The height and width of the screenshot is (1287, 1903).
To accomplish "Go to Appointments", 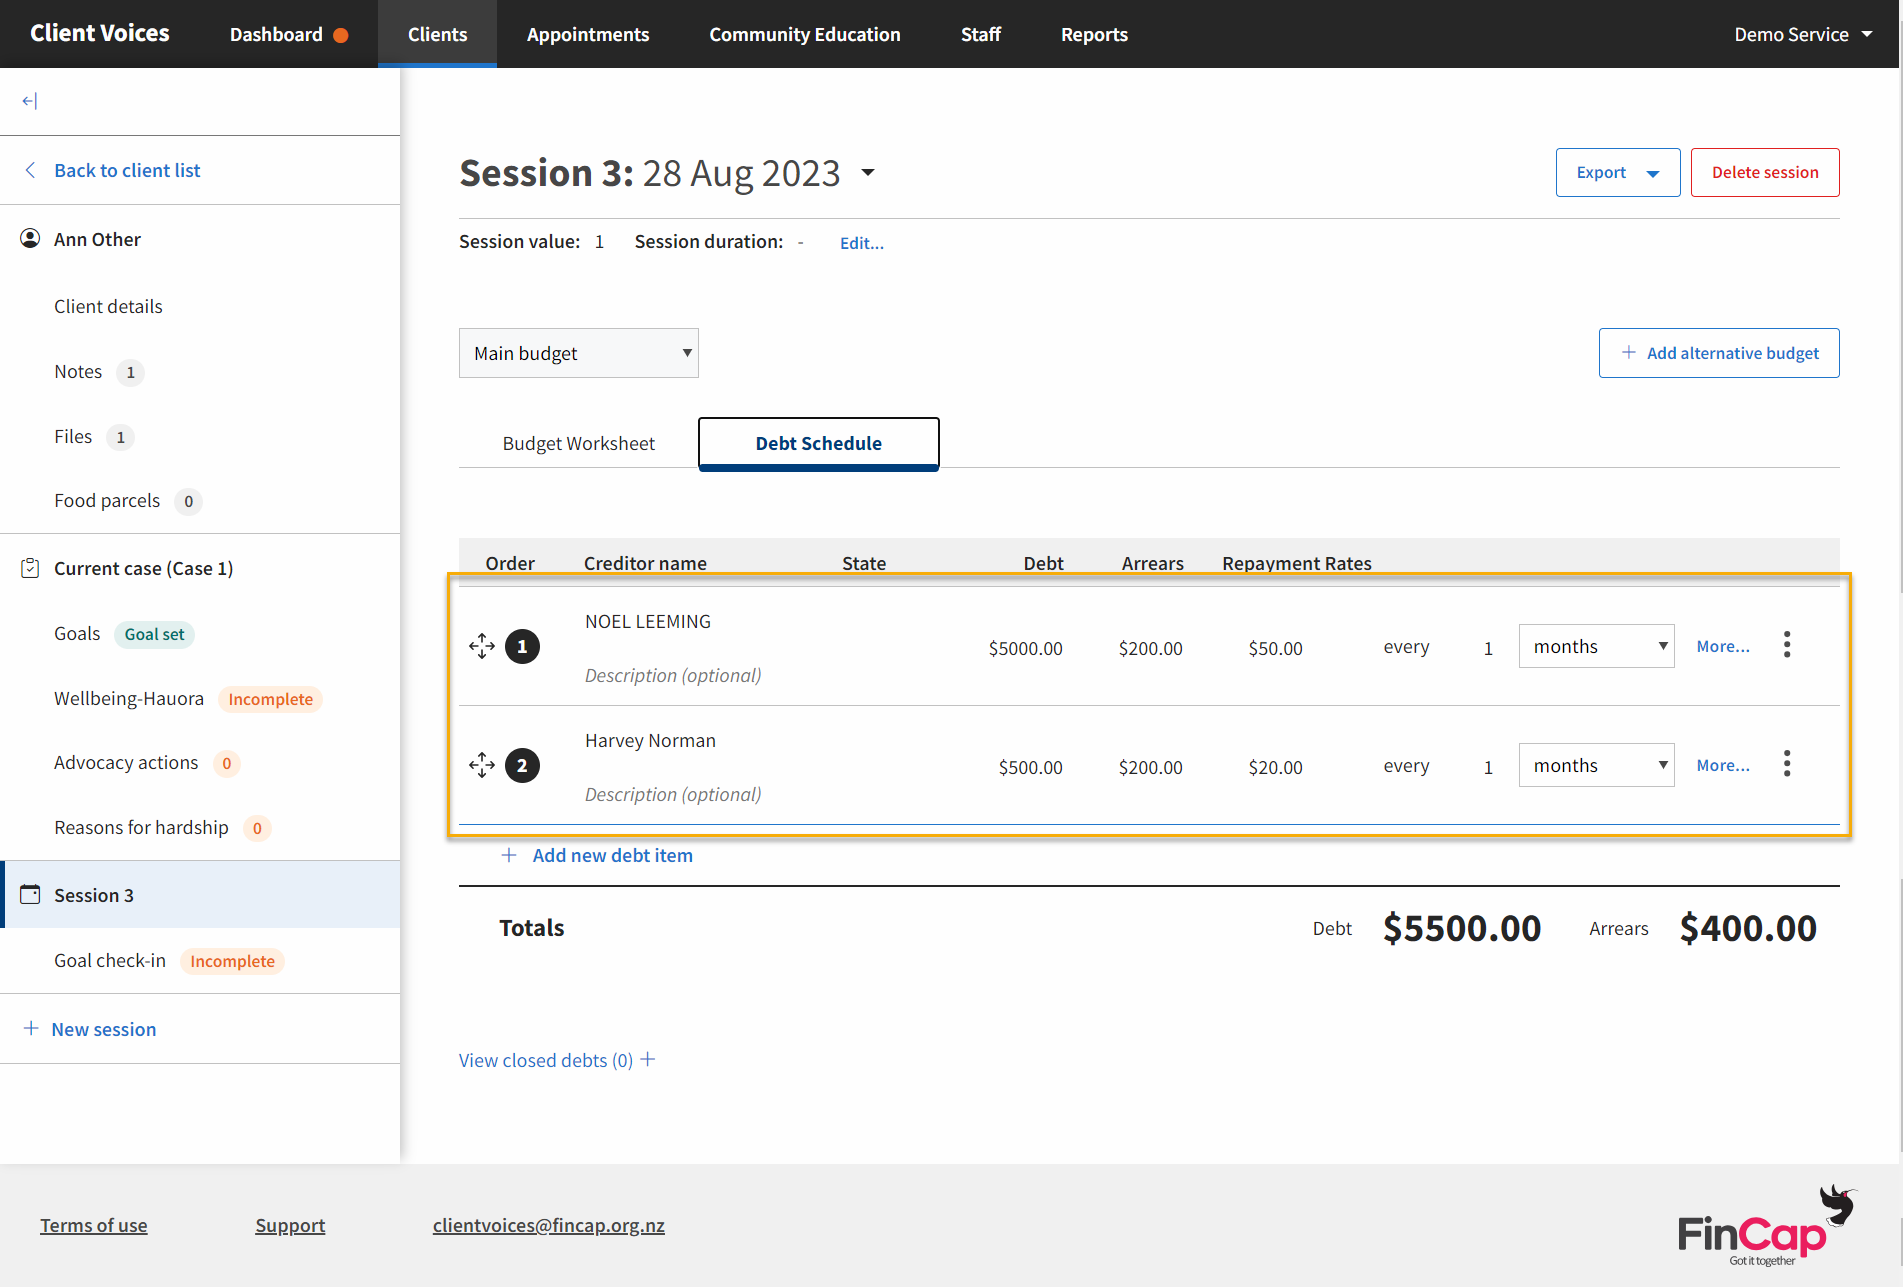I will pos(588,34).
